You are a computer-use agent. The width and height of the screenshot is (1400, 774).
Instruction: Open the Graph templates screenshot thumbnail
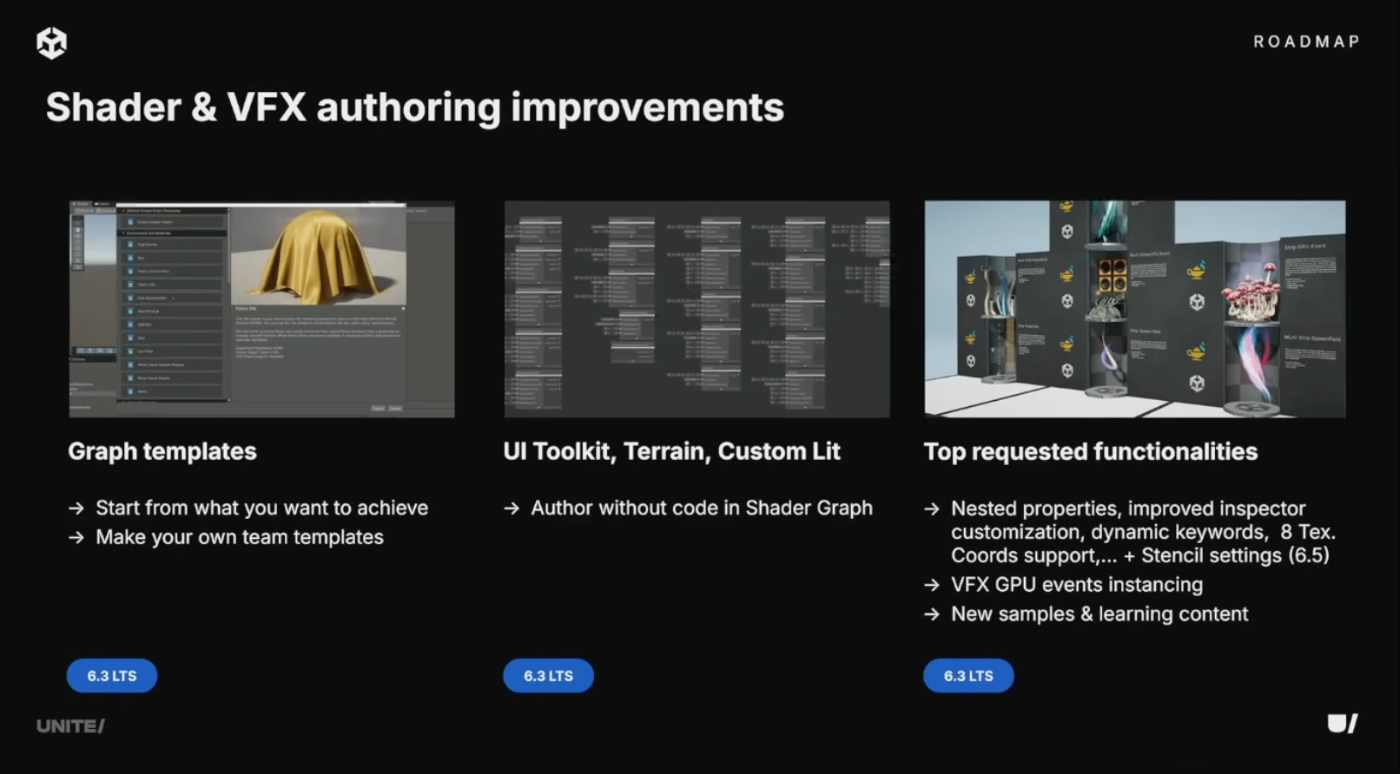261,309
